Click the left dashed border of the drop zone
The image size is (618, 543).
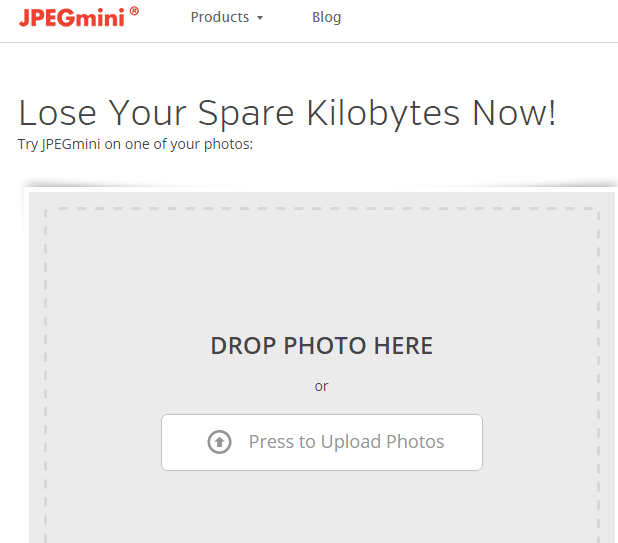click(45, 374)
